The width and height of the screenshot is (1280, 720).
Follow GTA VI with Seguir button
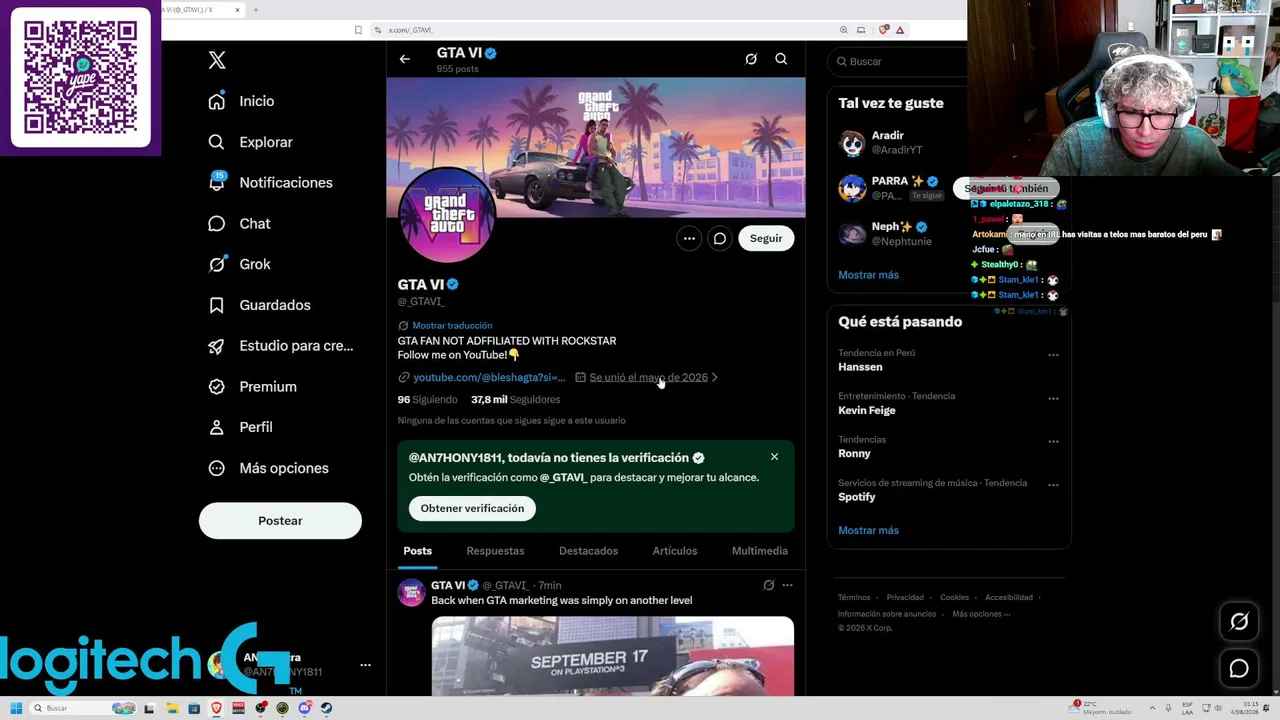766,238
